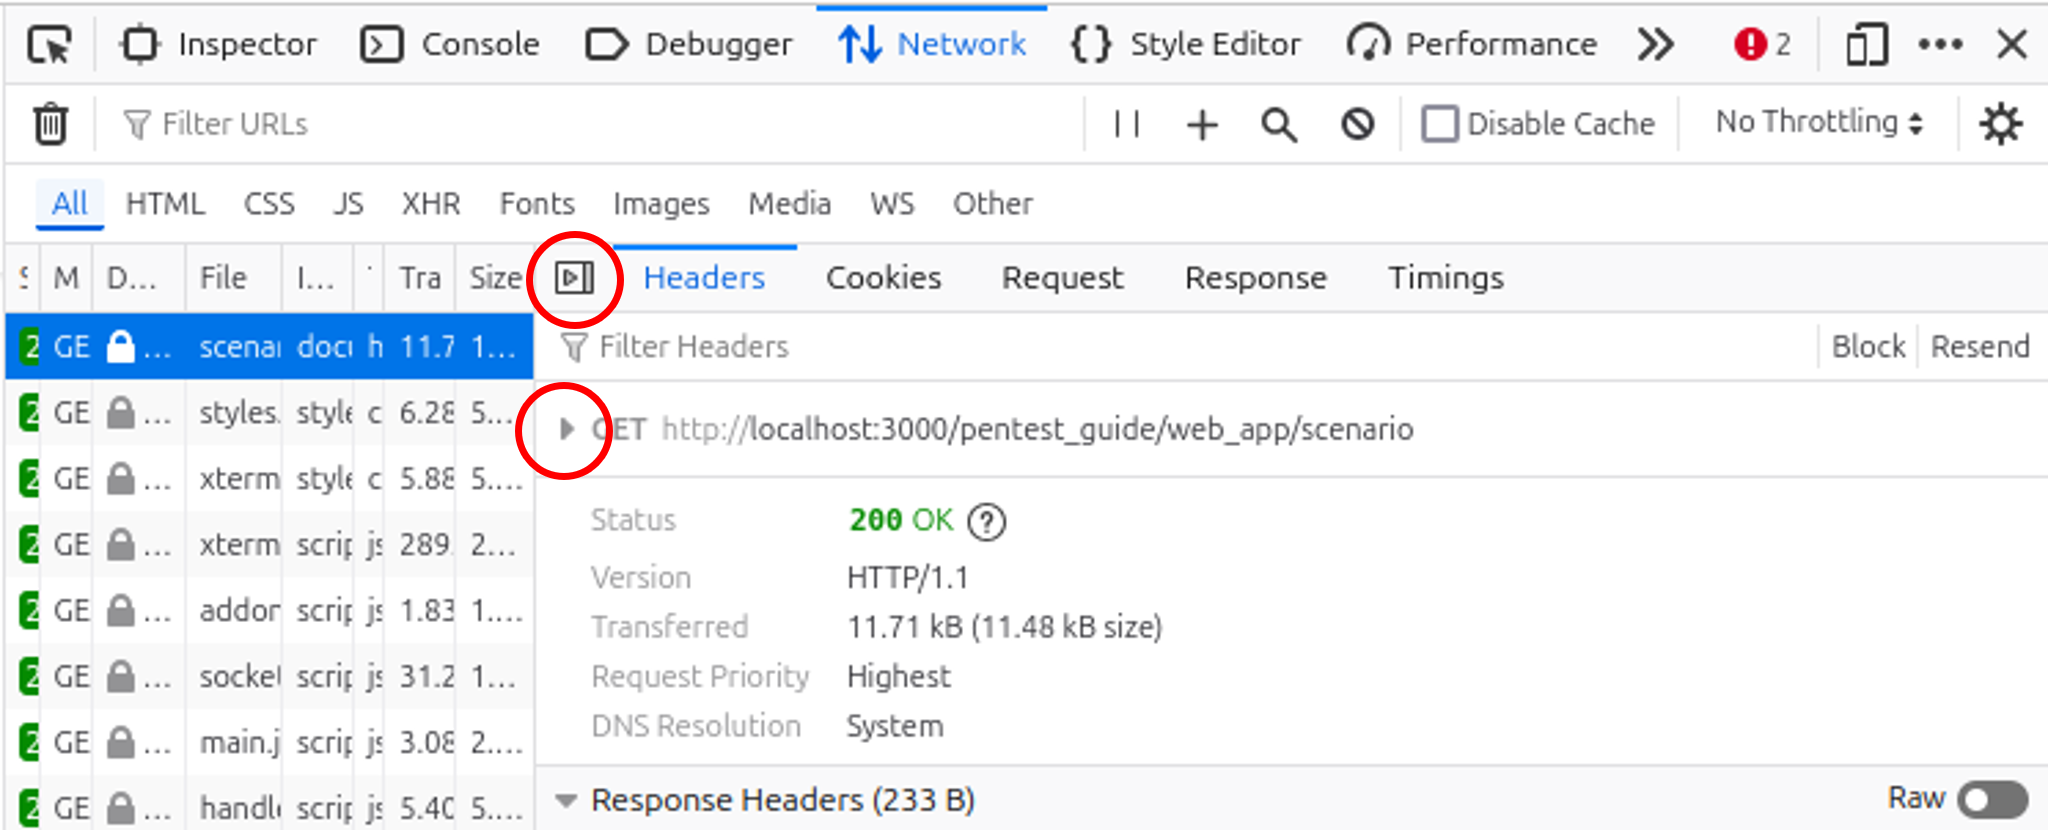Select the addon script request row
Screen dimensions: 2048x830
pos(269,611)
